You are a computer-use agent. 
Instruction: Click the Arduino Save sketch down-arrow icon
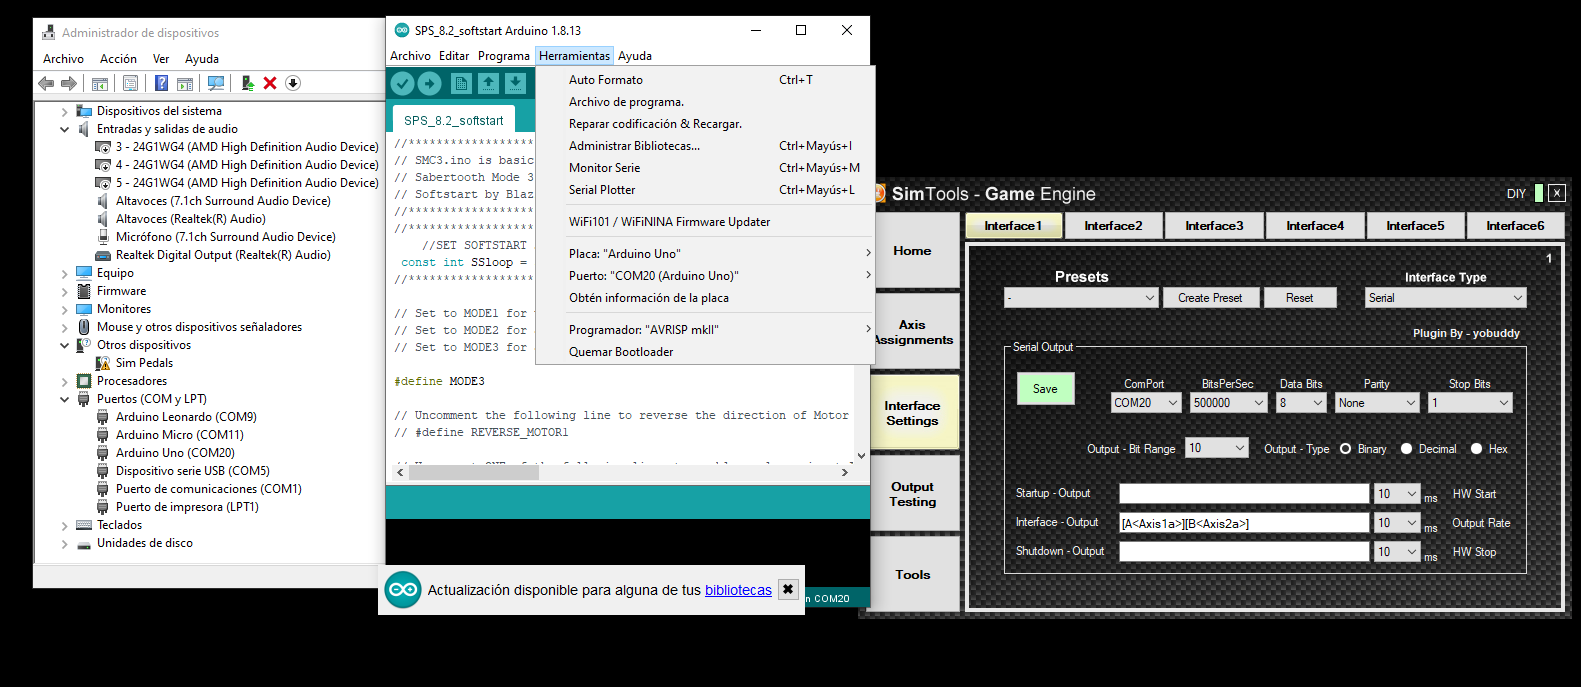pyautogui.click(x=515, y=84)
